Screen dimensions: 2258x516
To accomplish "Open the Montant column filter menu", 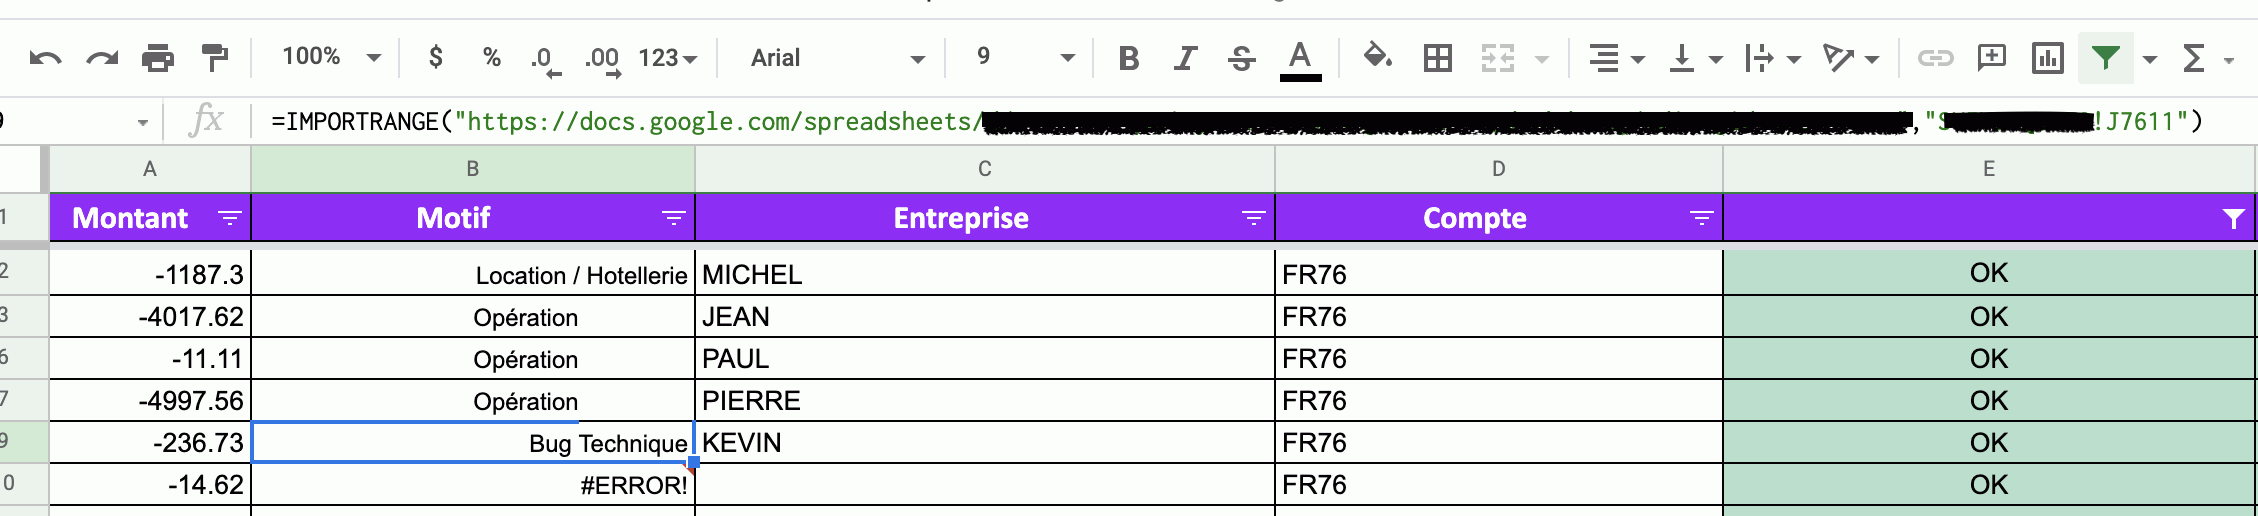I will click(230, 218).
